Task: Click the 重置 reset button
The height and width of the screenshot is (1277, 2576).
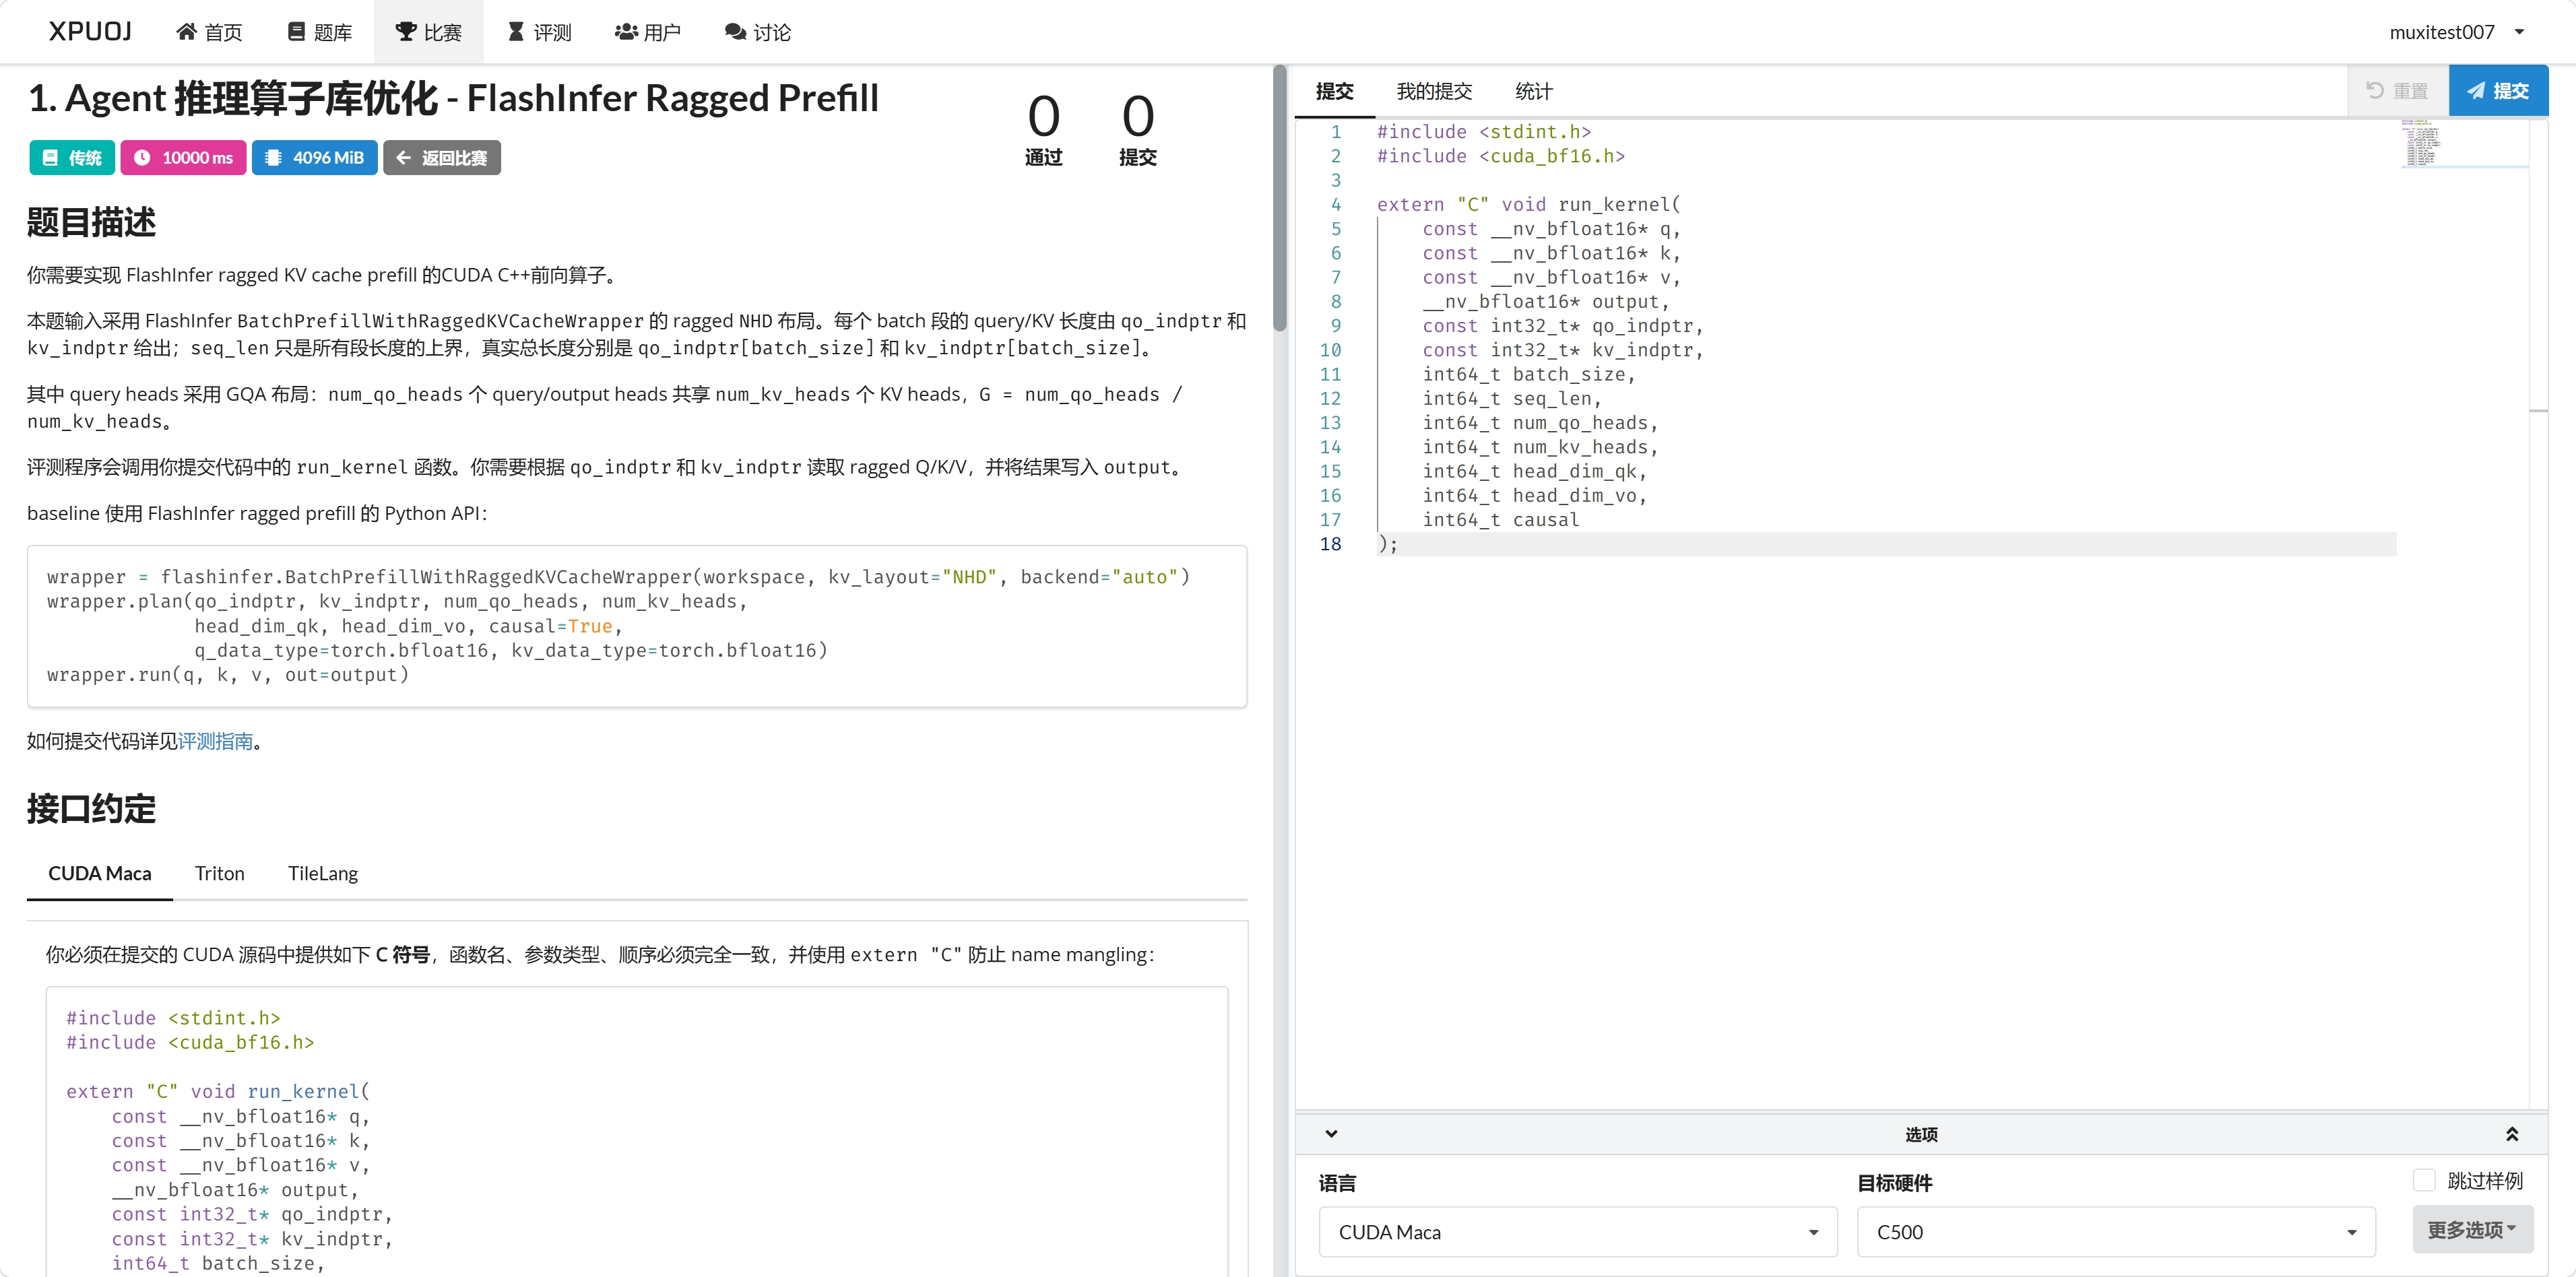Action: click(2398, 91)
